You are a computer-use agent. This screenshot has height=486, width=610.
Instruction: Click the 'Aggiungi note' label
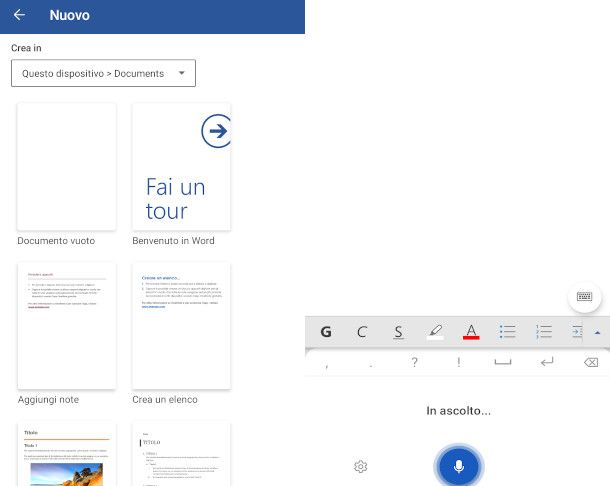(48, 400)
